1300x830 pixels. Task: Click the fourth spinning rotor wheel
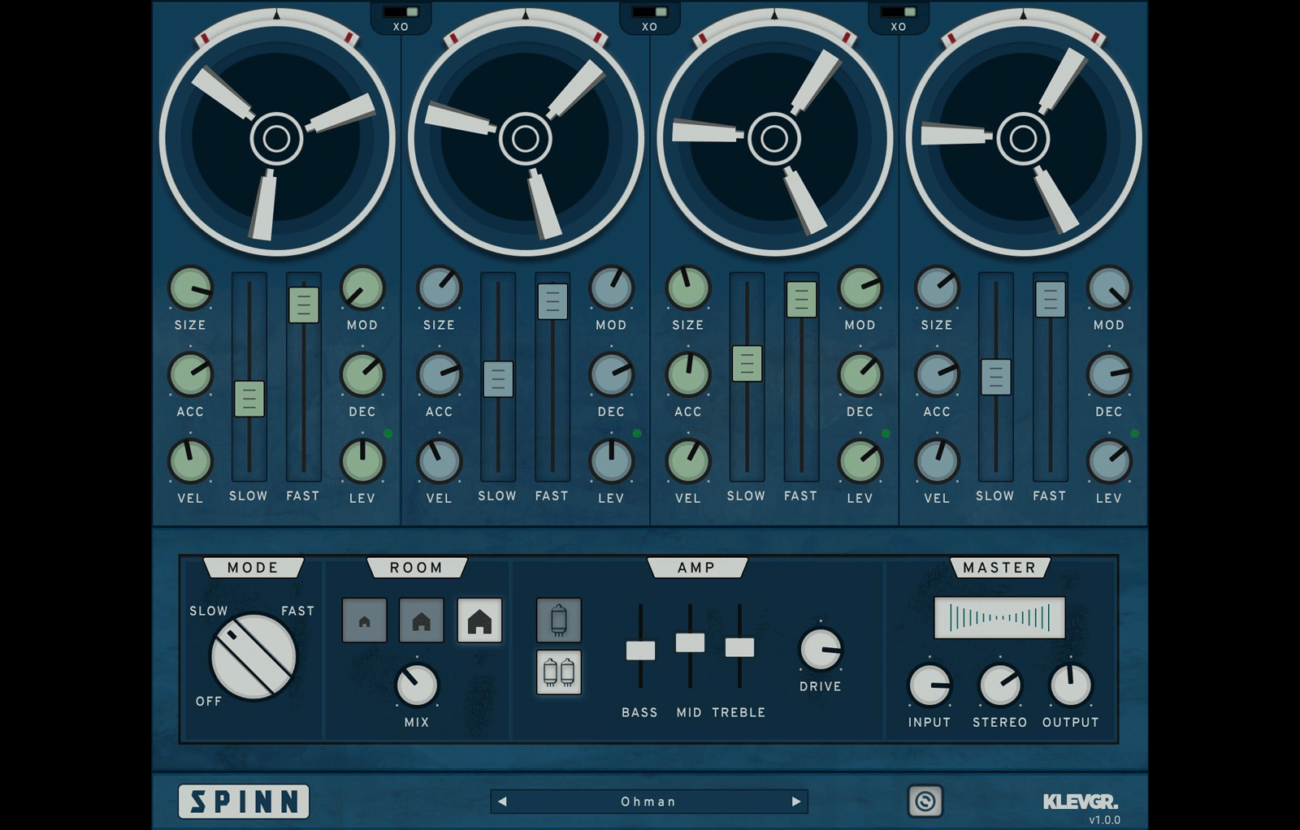pyautogui.click(x=1023, y=138)
